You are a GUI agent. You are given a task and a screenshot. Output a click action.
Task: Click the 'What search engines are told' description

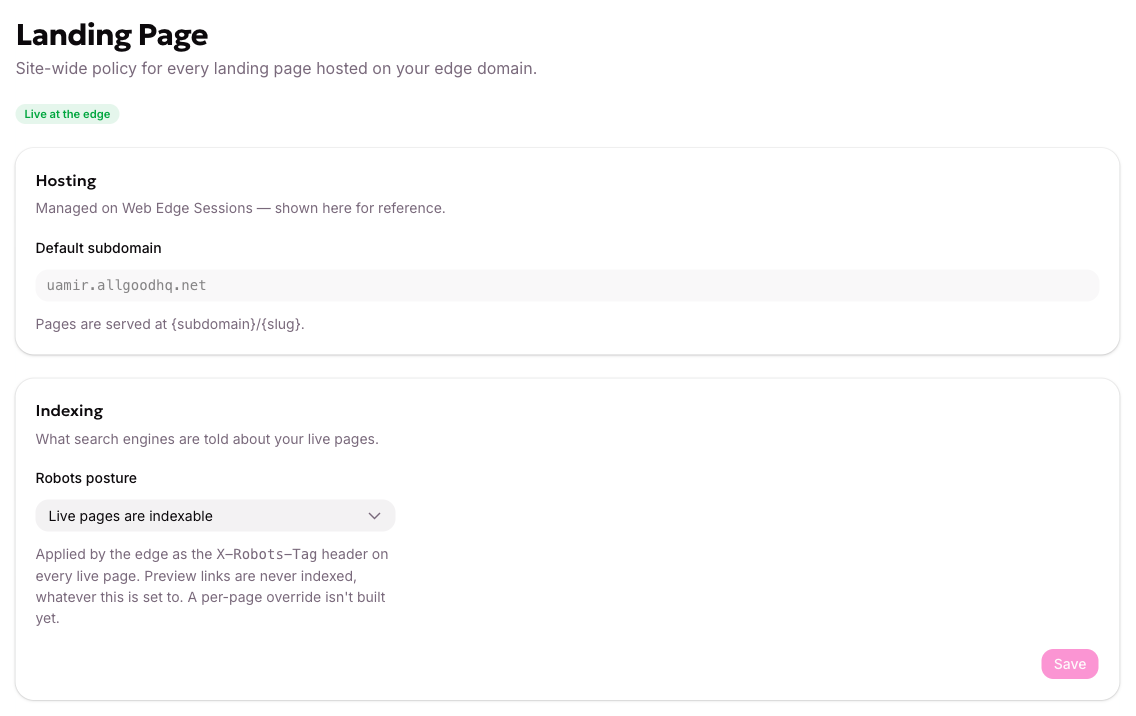coord(207,439)
